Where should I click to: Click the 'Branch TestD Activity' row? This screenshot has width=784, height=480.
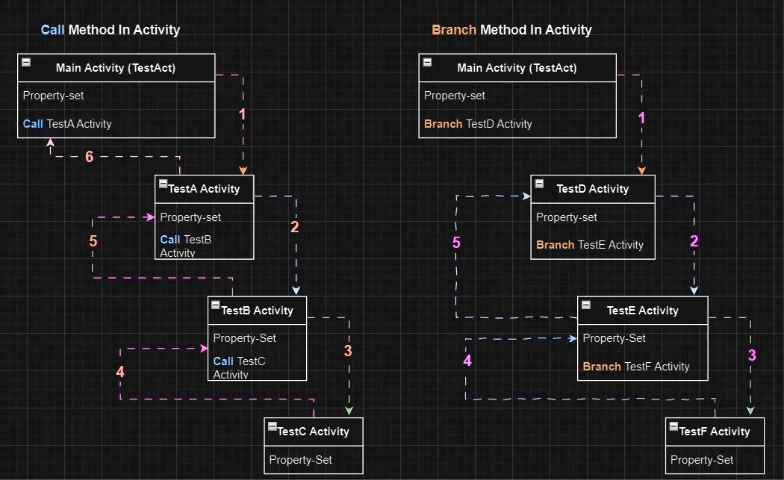click(478, 124)
